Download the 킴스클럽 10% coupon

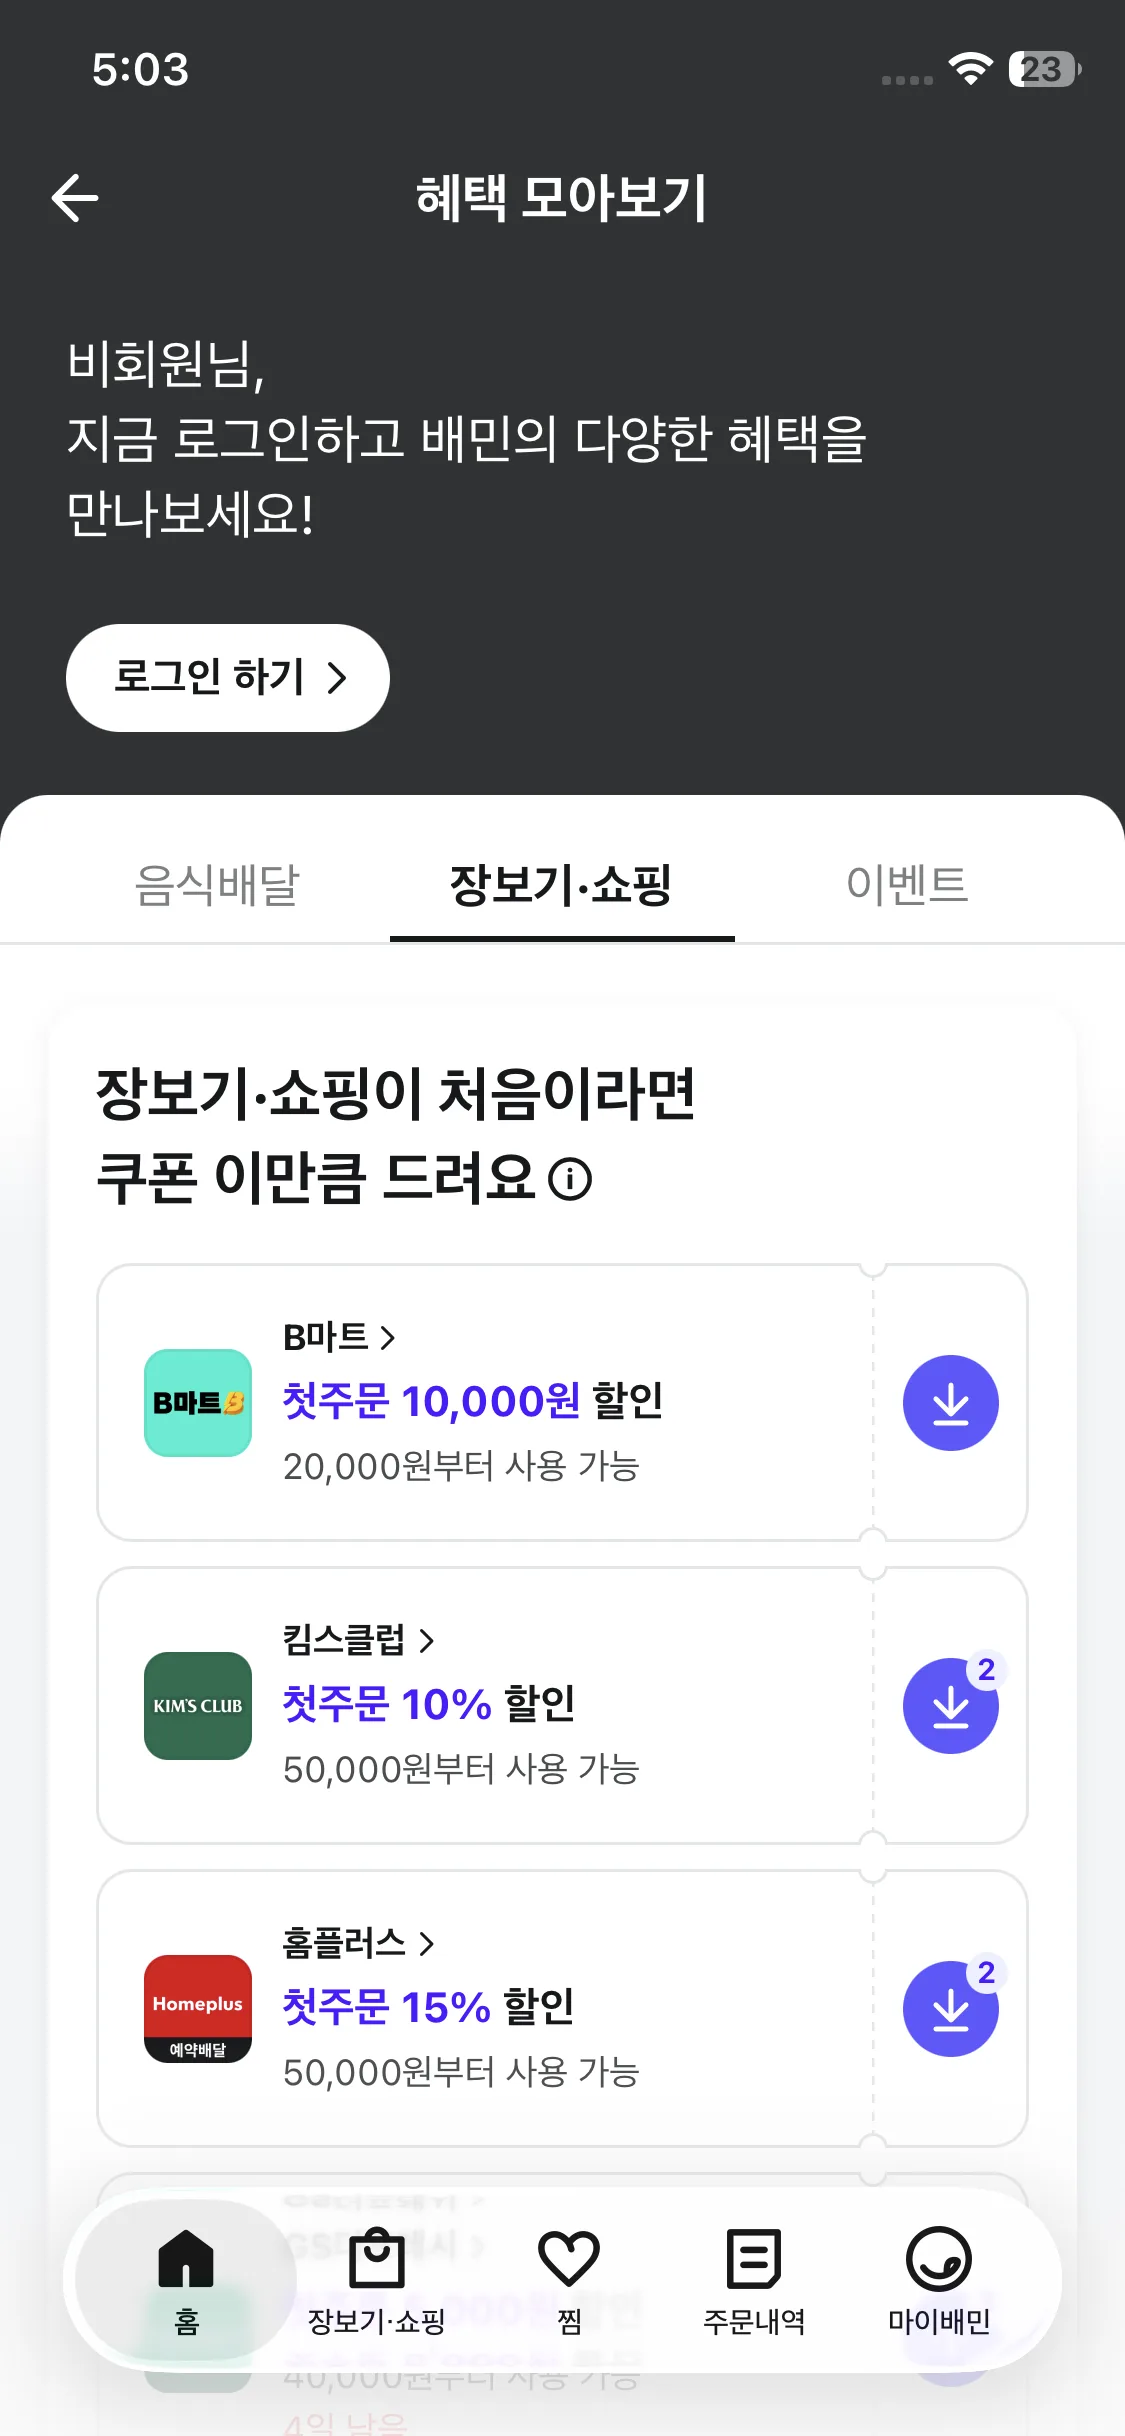click(x=950, y=1706)
